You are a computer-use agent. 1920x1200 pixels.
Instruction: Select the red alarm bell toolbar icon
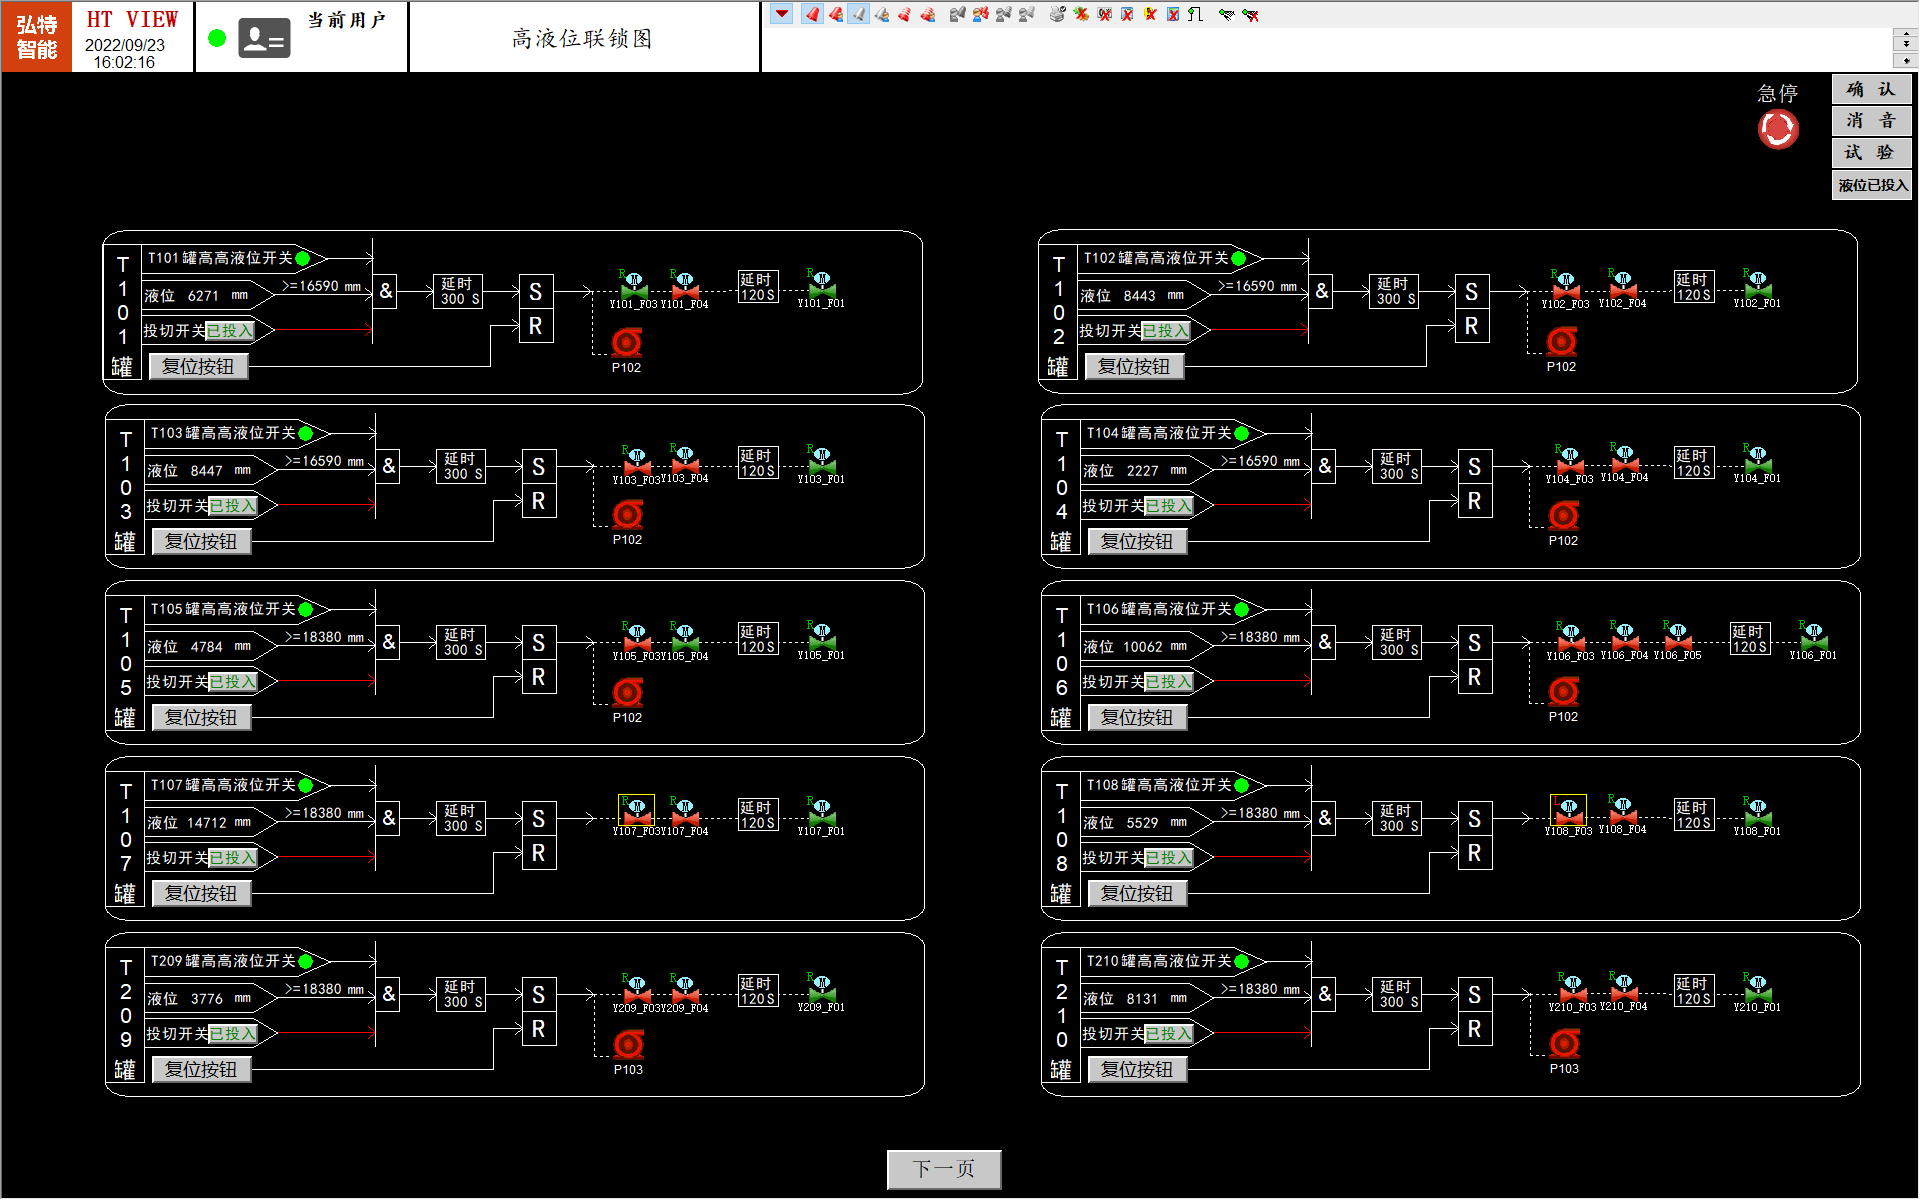pos(811,14)
